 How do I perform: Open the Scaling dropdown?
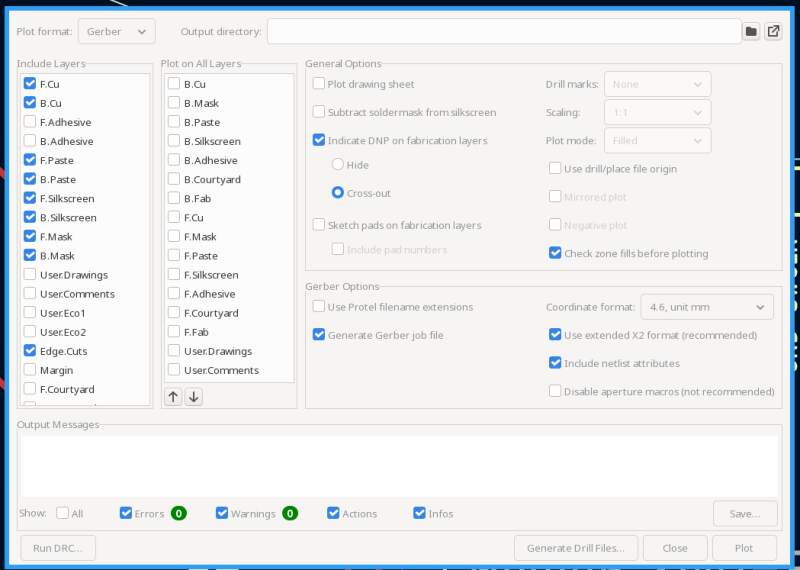pyautogui.click(x=658, y=112)
